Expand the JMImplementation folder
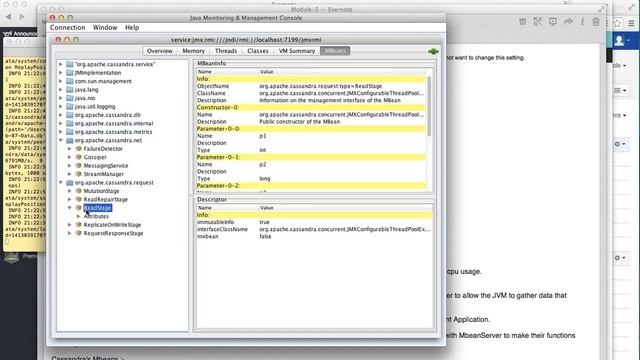This screenshot has height=360, width=640. click(61, 73)
